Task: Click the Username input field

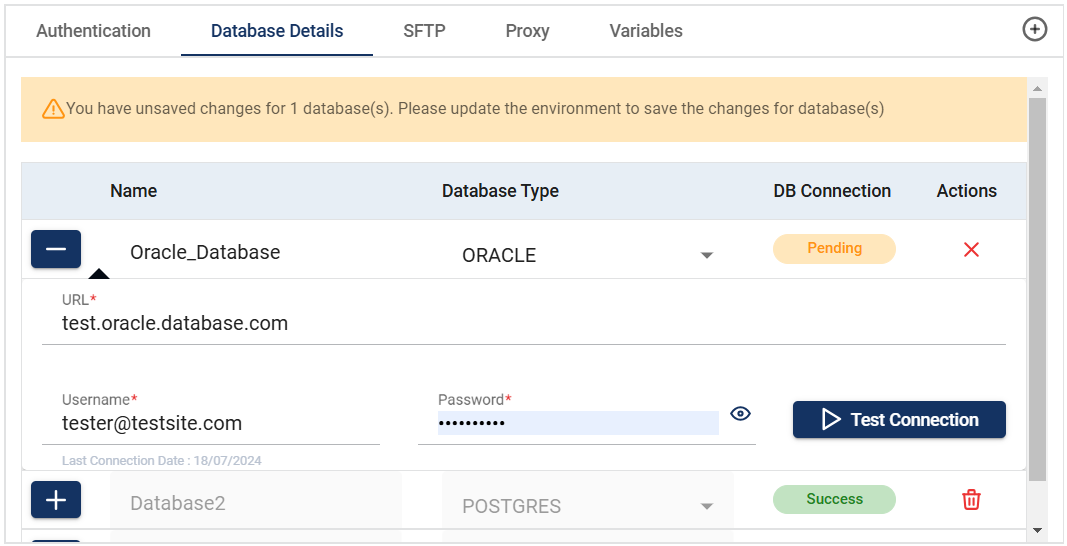Action: tap(210, 424)
